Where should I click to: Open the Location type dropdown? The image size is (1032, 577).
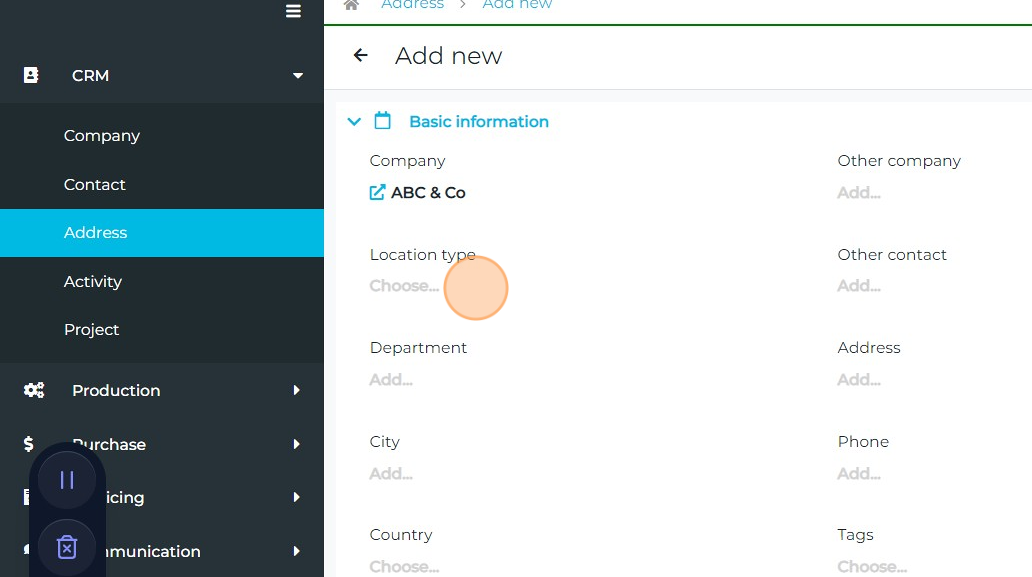click(404, 286)
